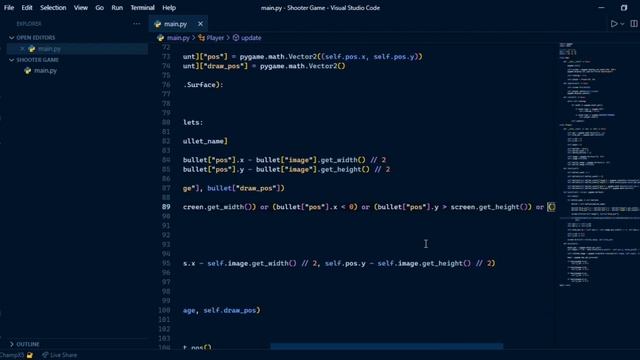Click python file icon on main.py tab
Viewport: 640px width, 360px height.
[158, 24]
